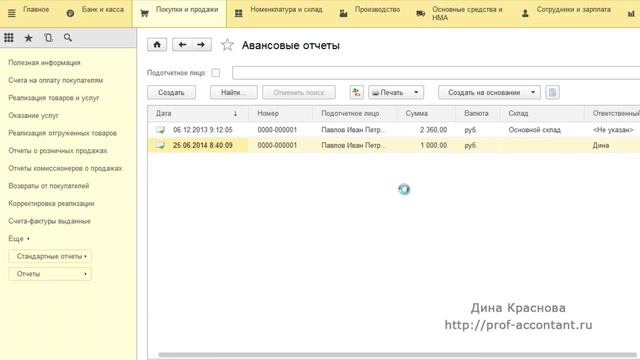Open Корректировка реализации link
640x360 pixels.
click(51, 203)
